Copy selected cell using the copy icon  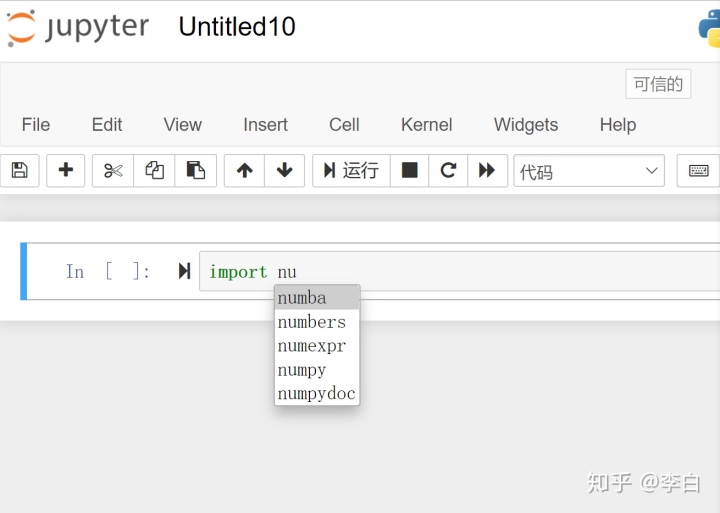pyautogui.click(x=154, y=170)
